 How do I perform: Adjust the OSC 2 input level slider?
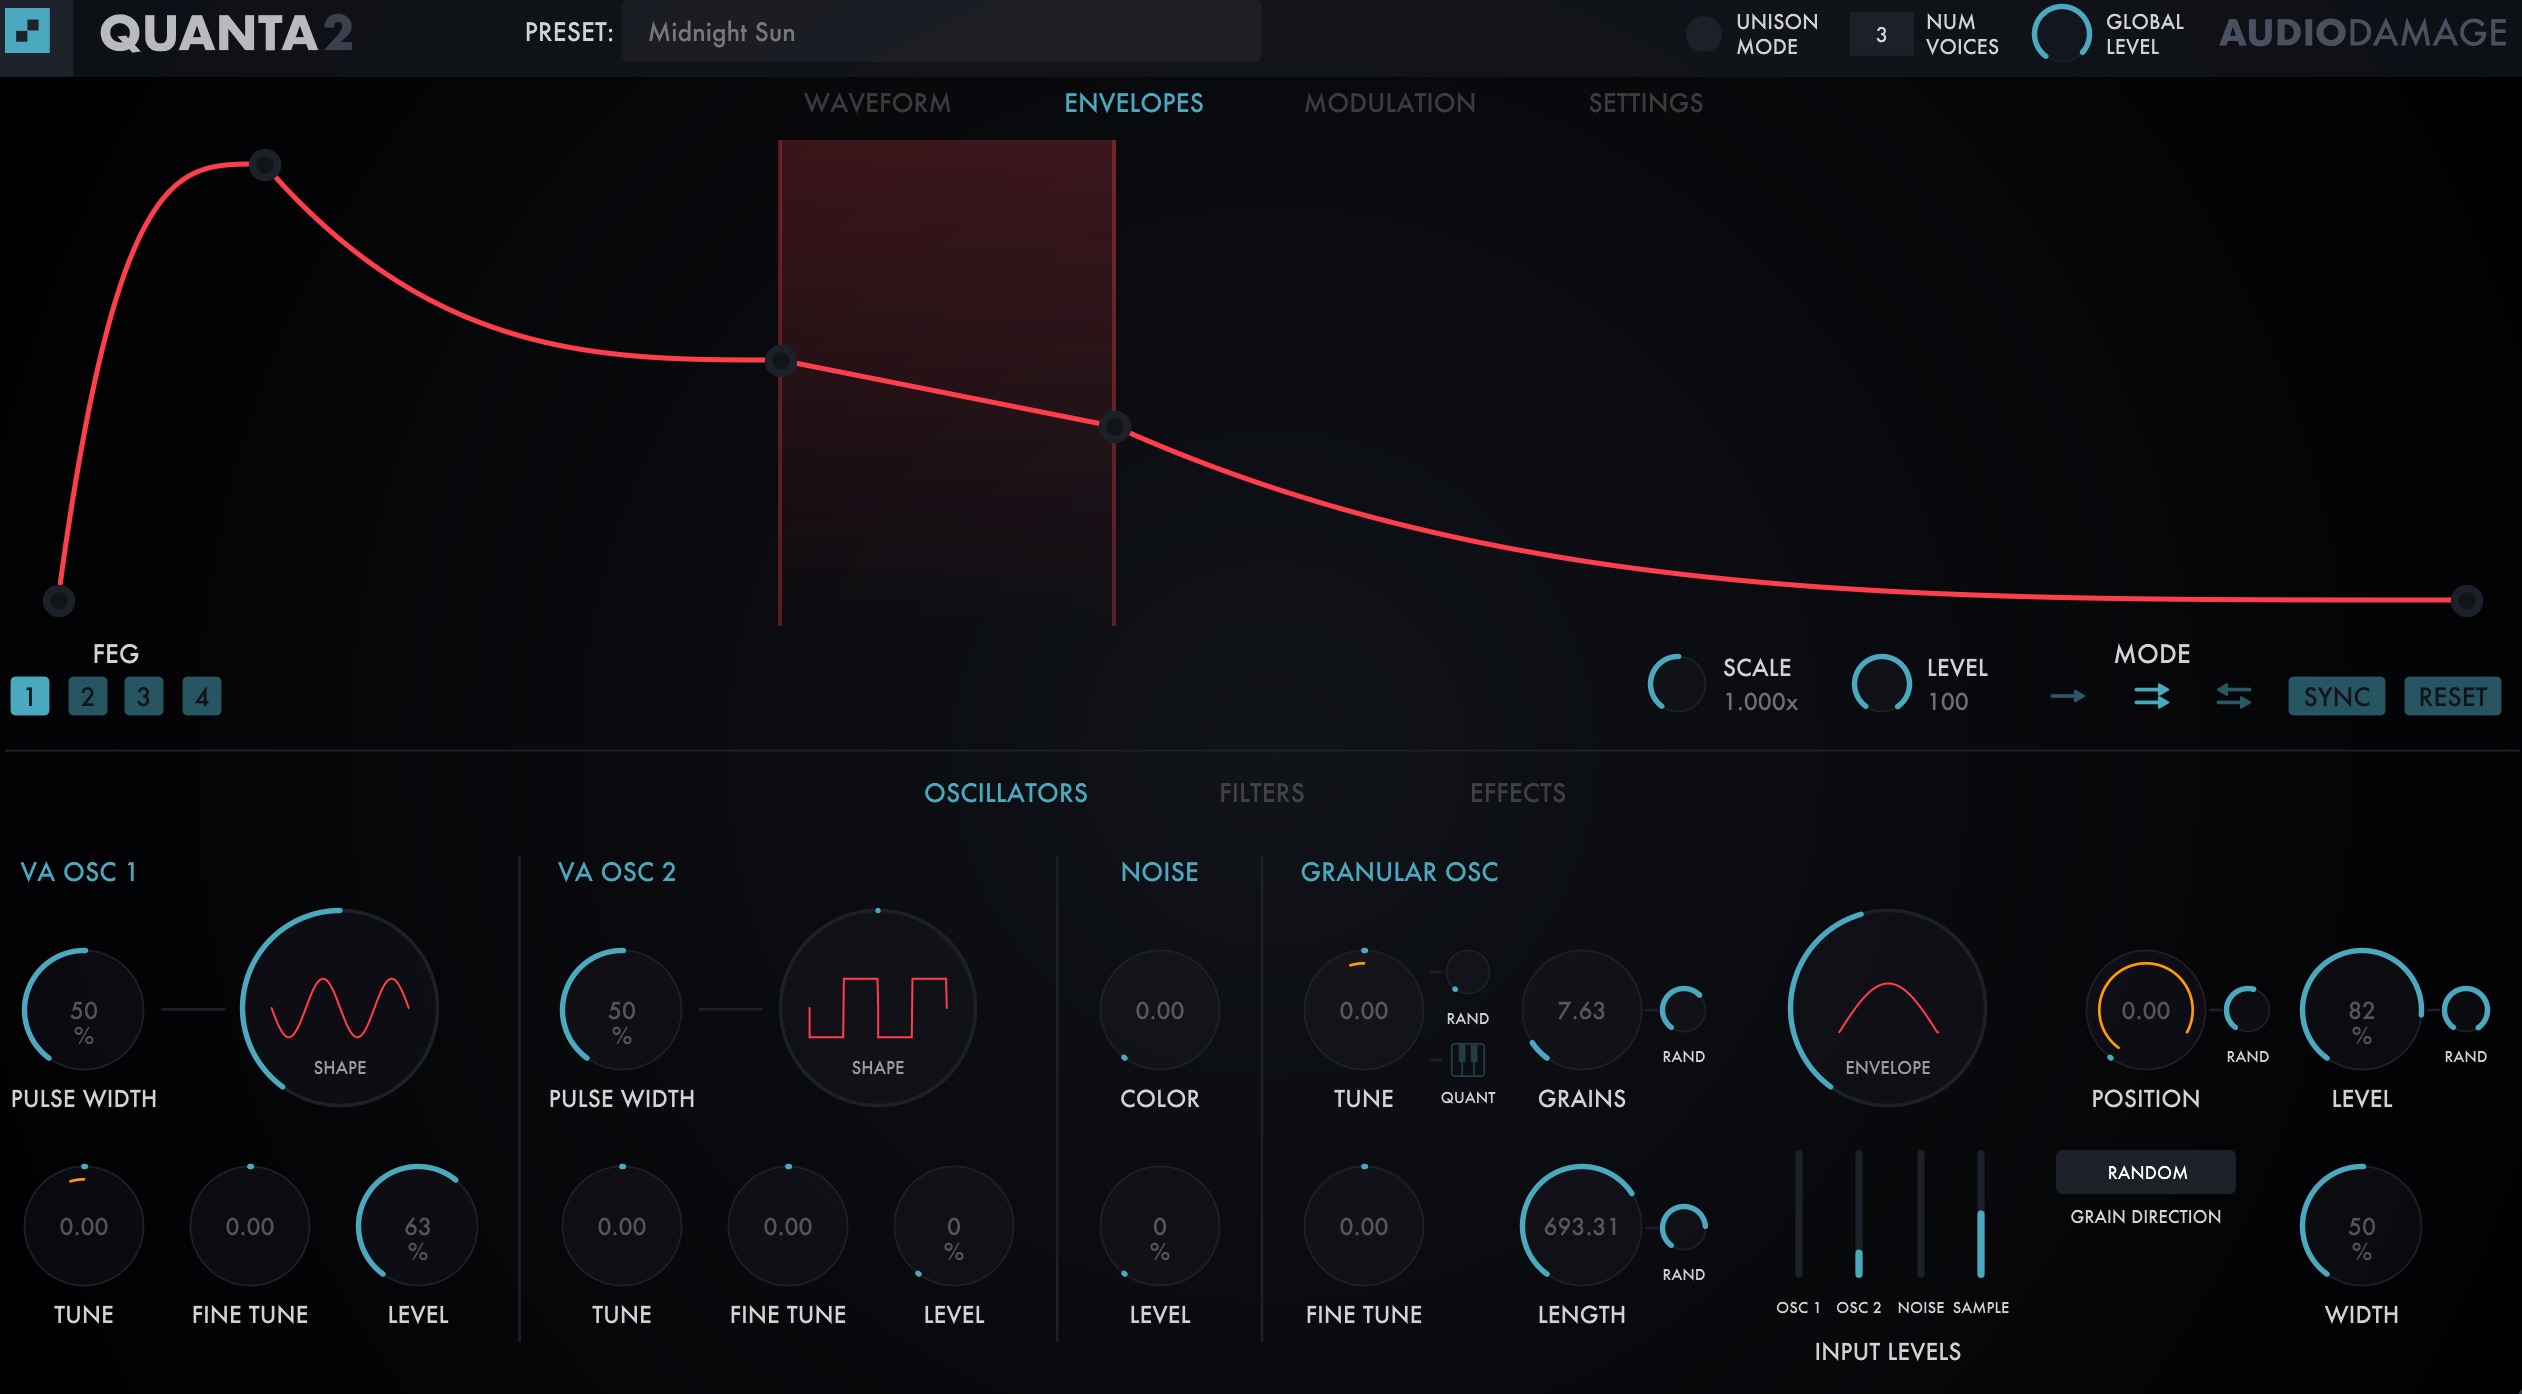pos(1860,1240)
